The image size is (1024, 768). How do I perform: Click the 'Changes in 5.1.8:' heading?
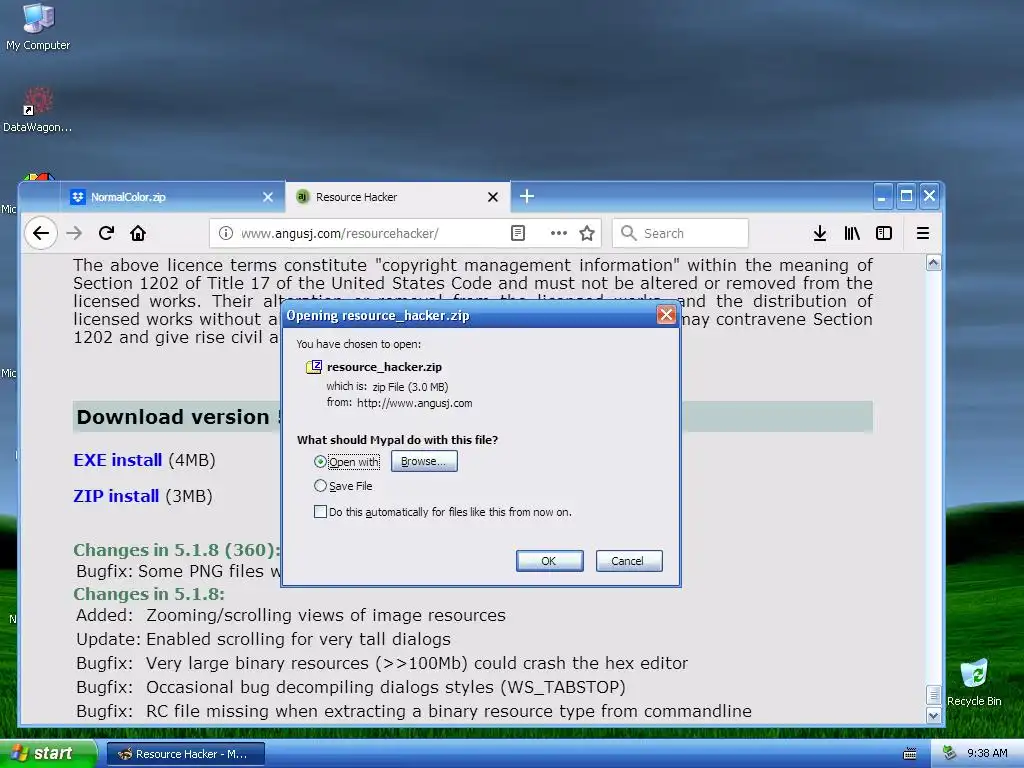coord(149,594)
